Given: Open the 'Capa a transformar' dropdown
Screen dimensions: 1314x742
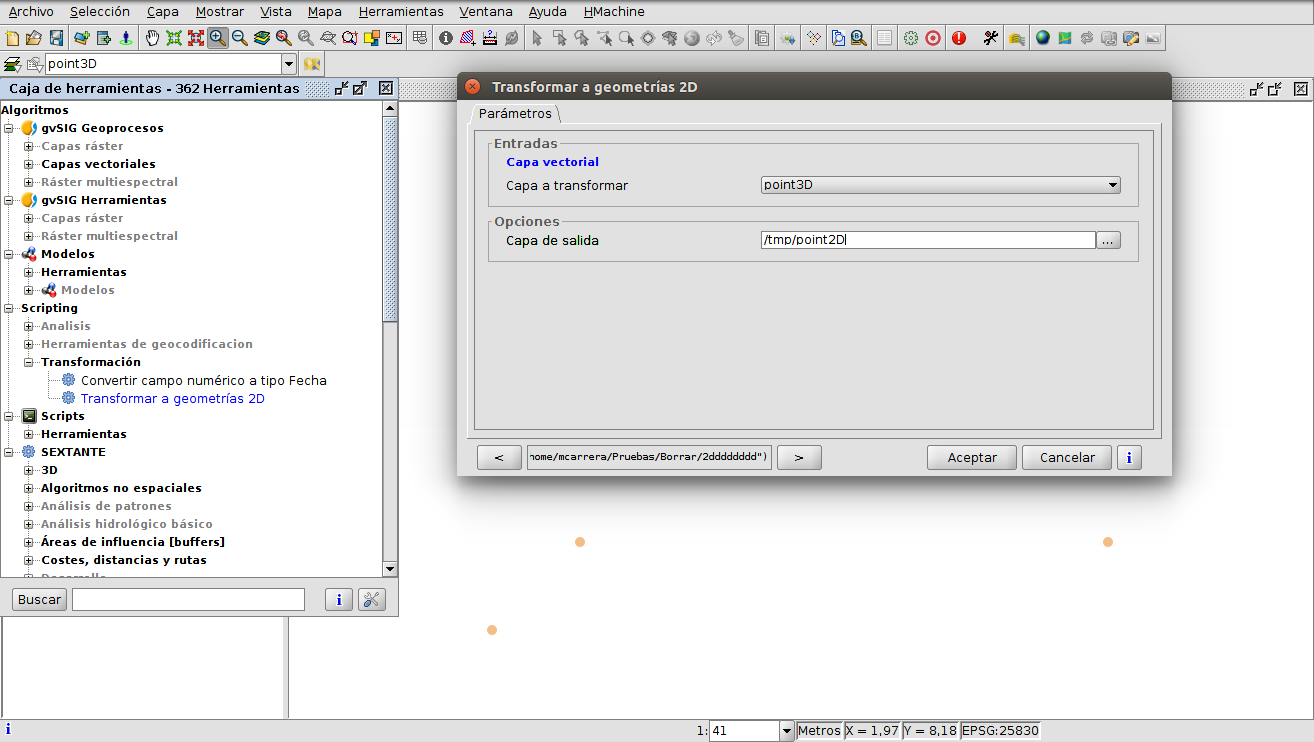Looking at the screenshot, I should pos(1112,185).
